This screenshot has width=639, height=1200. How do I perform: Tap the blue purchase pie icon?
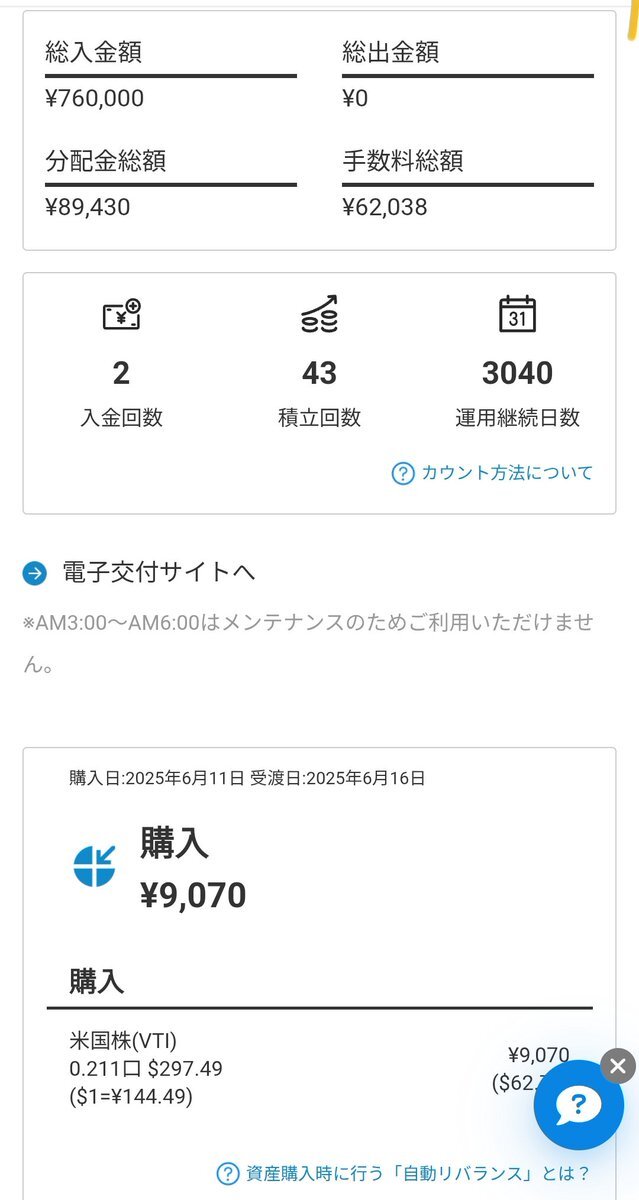pos(95,866)
